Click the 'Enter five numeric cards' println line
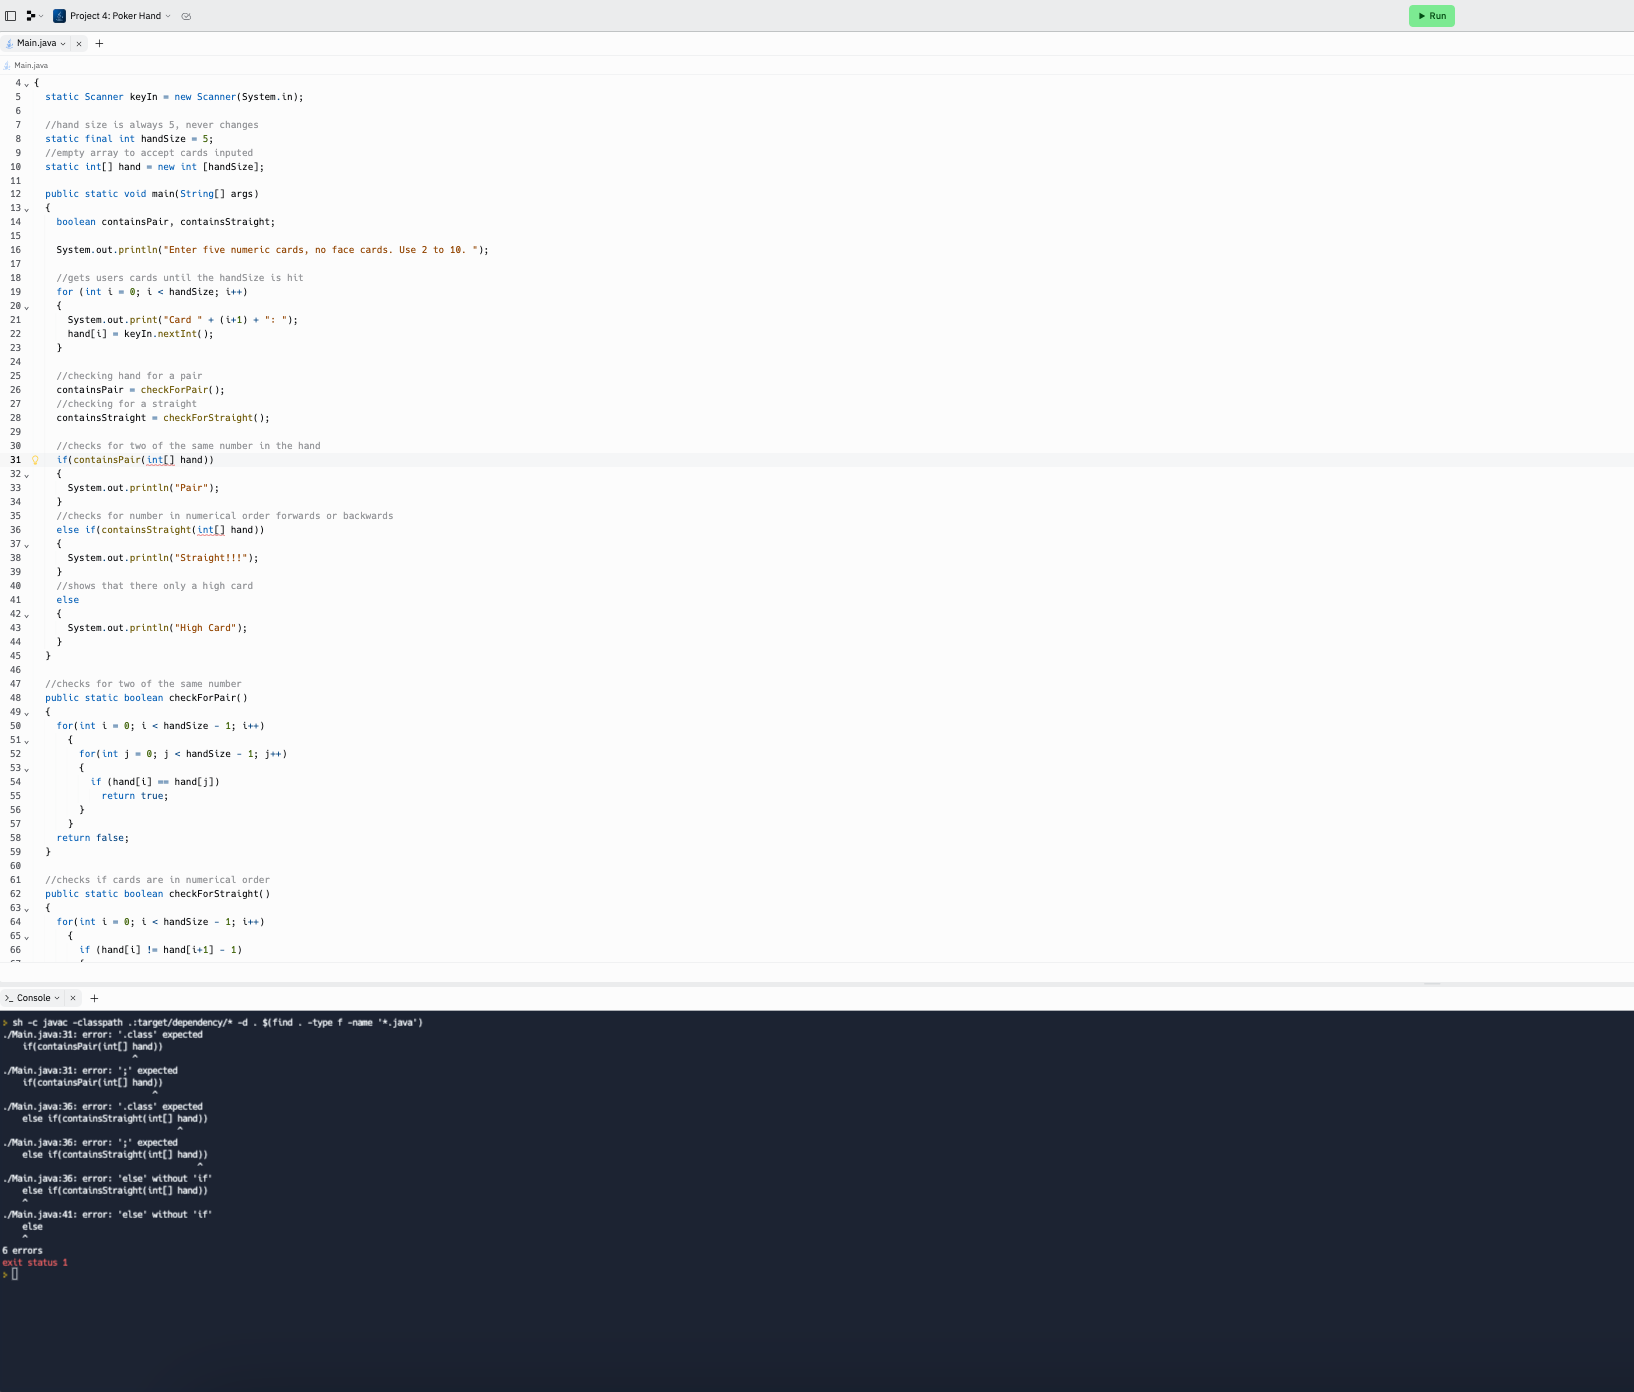This screenshot has width=1634, height=1392. pyautogui.click(x=273, y=250)
